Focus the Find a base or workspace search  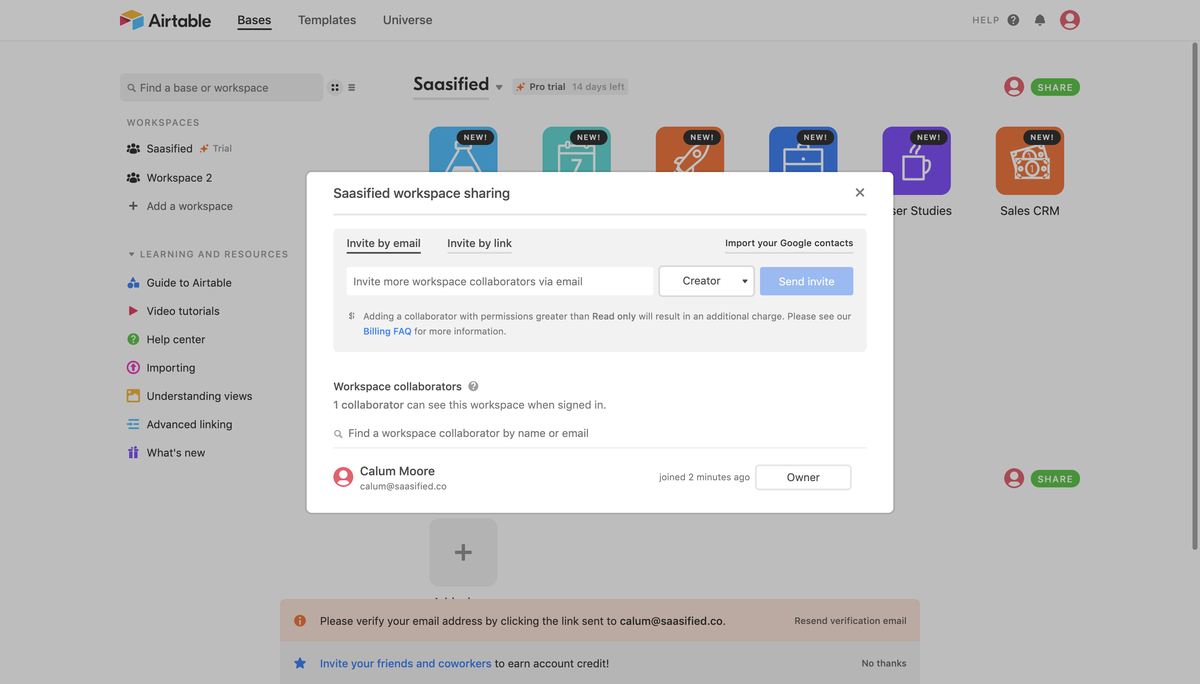(x=221, y=88)
